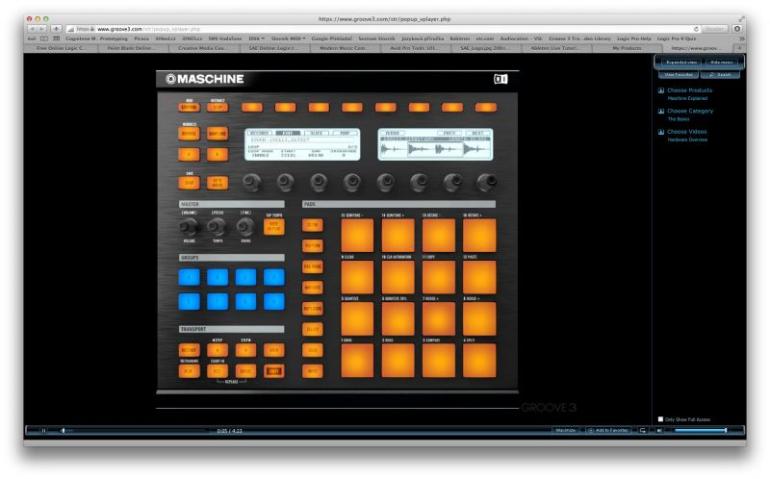Click the plus add-bookmark button in toolbar

(57, 29)
